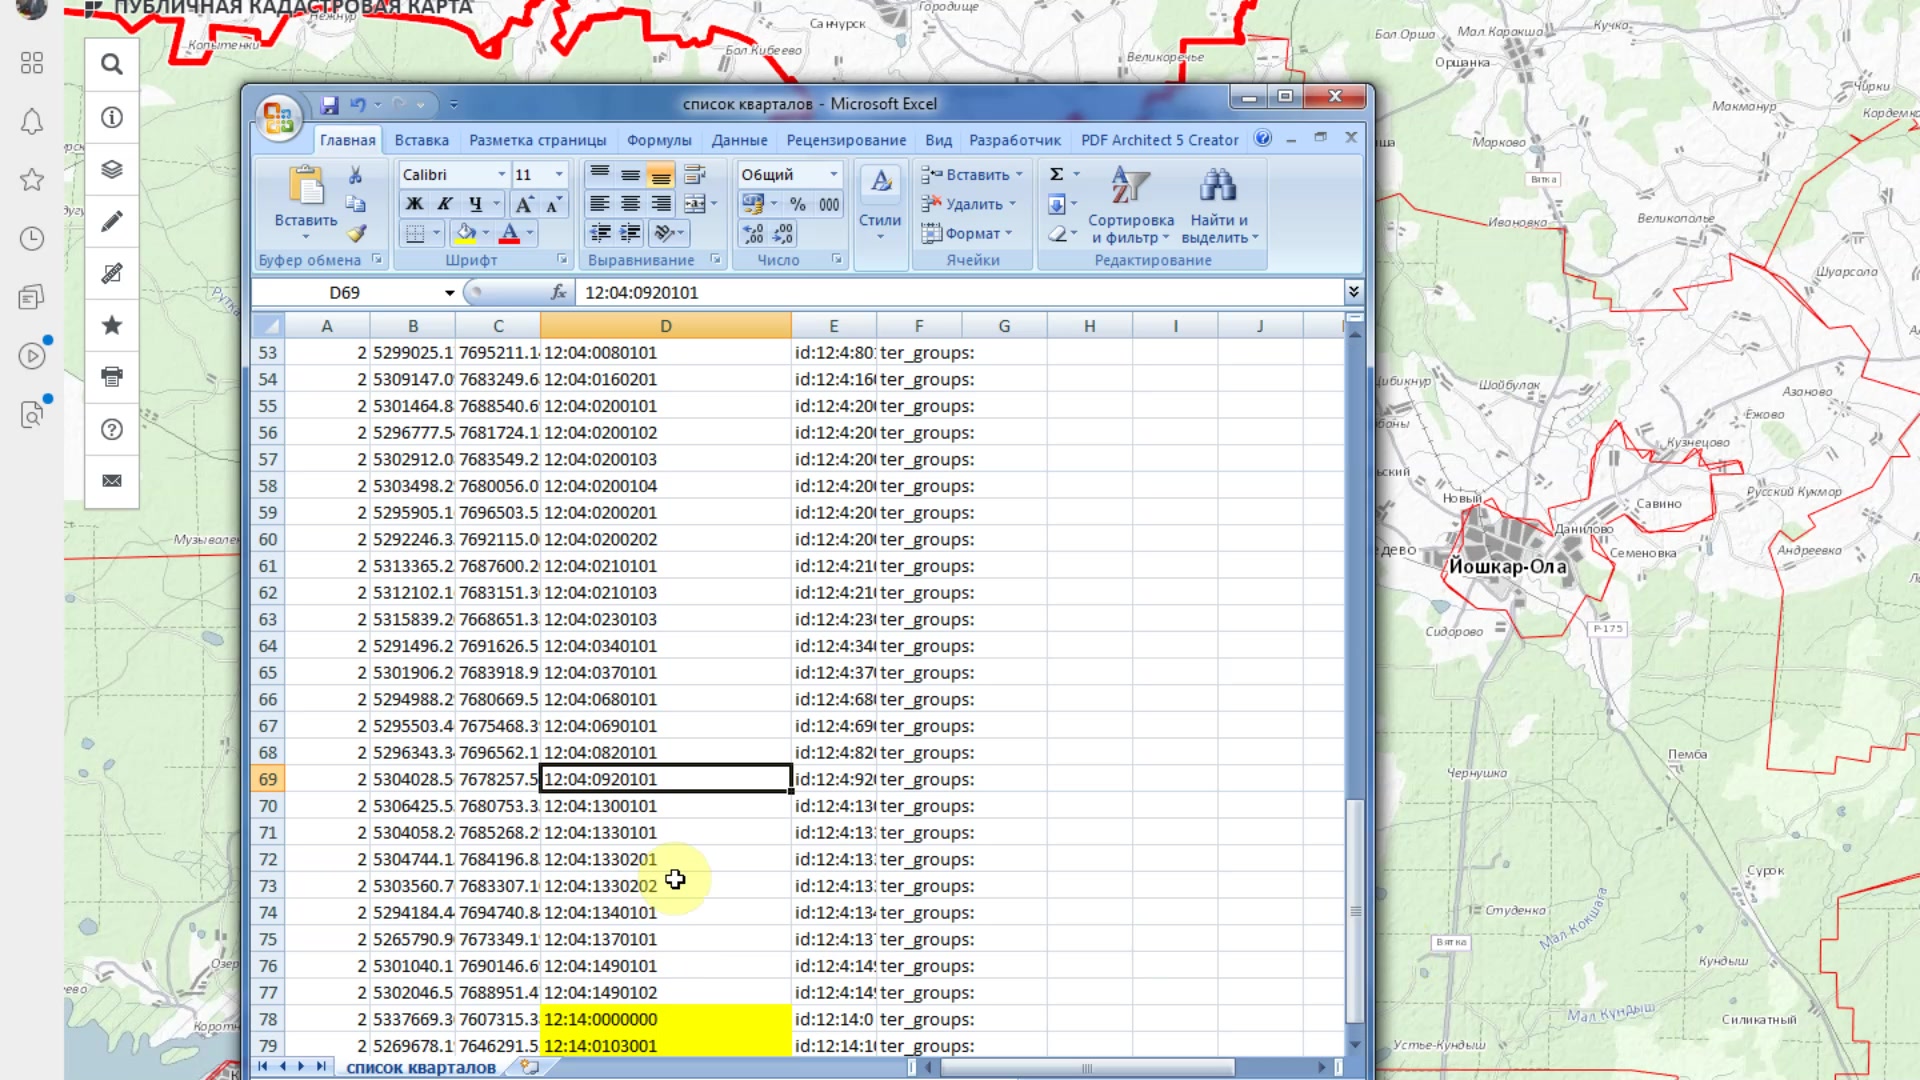Click the Вид ribbon tab
The height and width of the screenshot is (1080, 1920).
(x=938, y=140)
